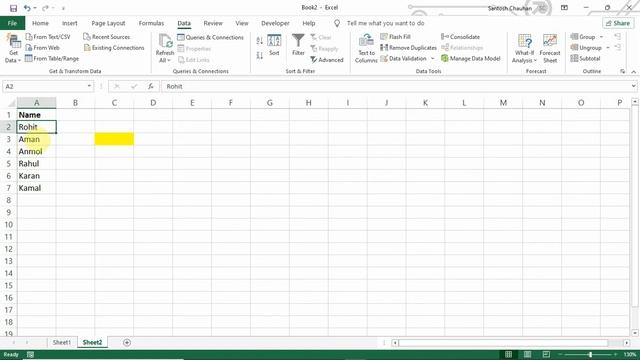Viewport: 640px width, 360px height.
Task: Click Consolidate in Data Tools
Action: (460, 37)
